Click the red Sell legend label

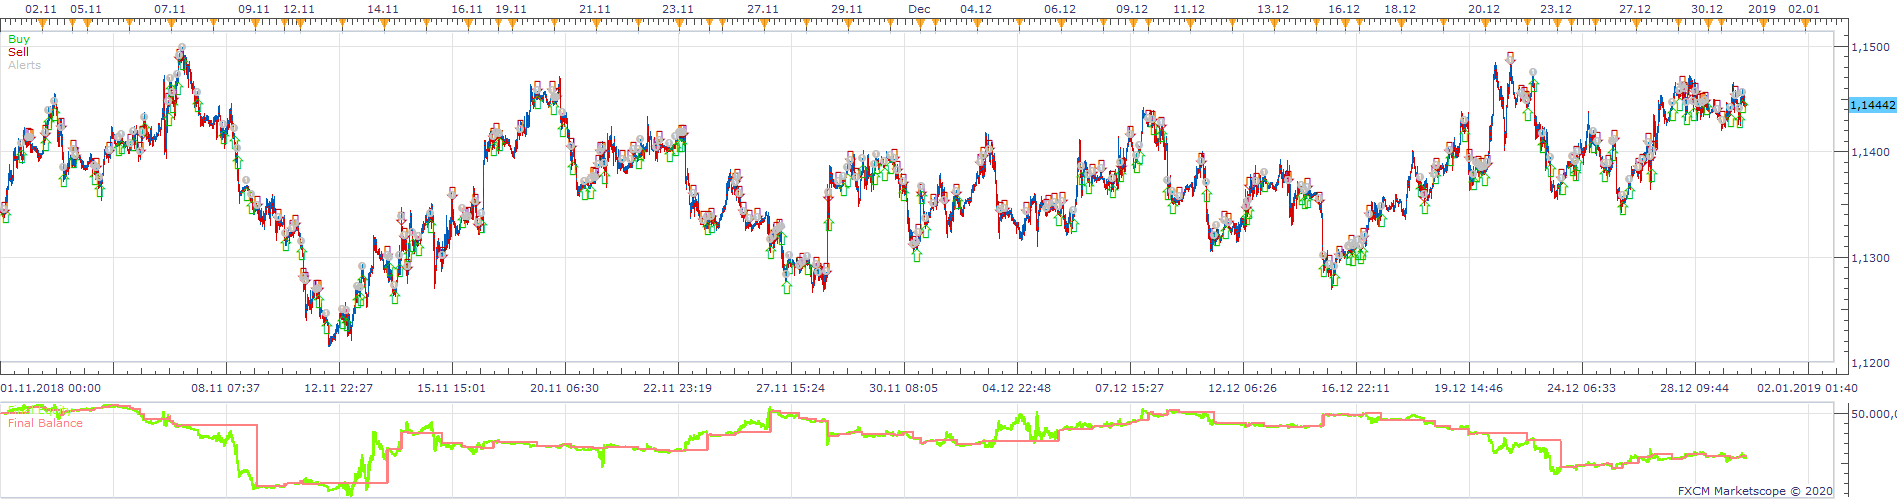click(18, 52)
